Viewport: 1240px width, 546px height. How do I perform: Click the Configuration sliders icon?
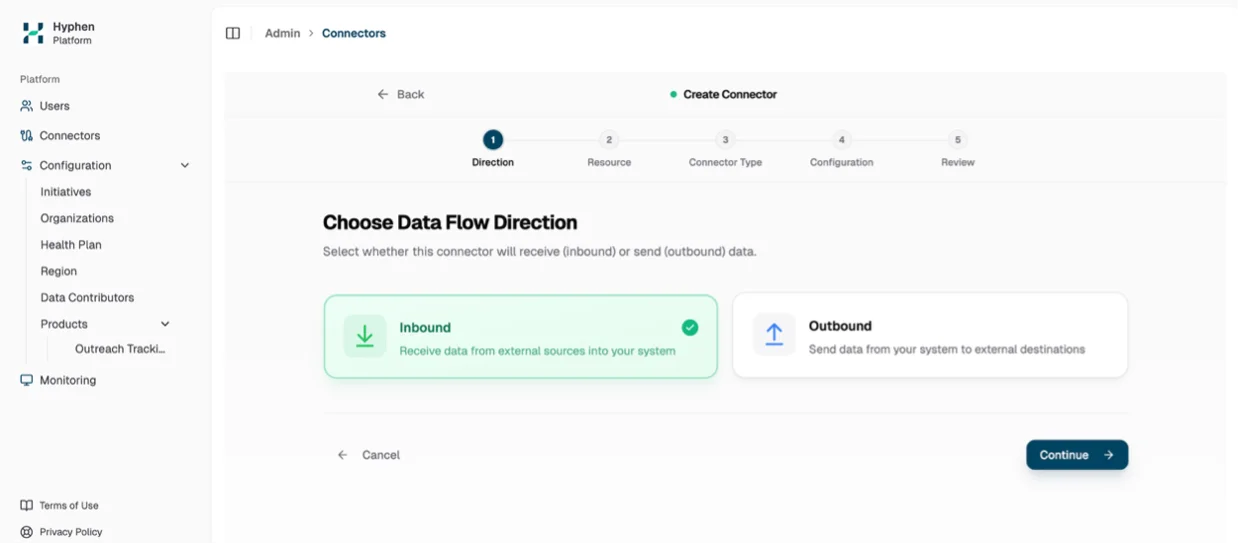point(27,166)
